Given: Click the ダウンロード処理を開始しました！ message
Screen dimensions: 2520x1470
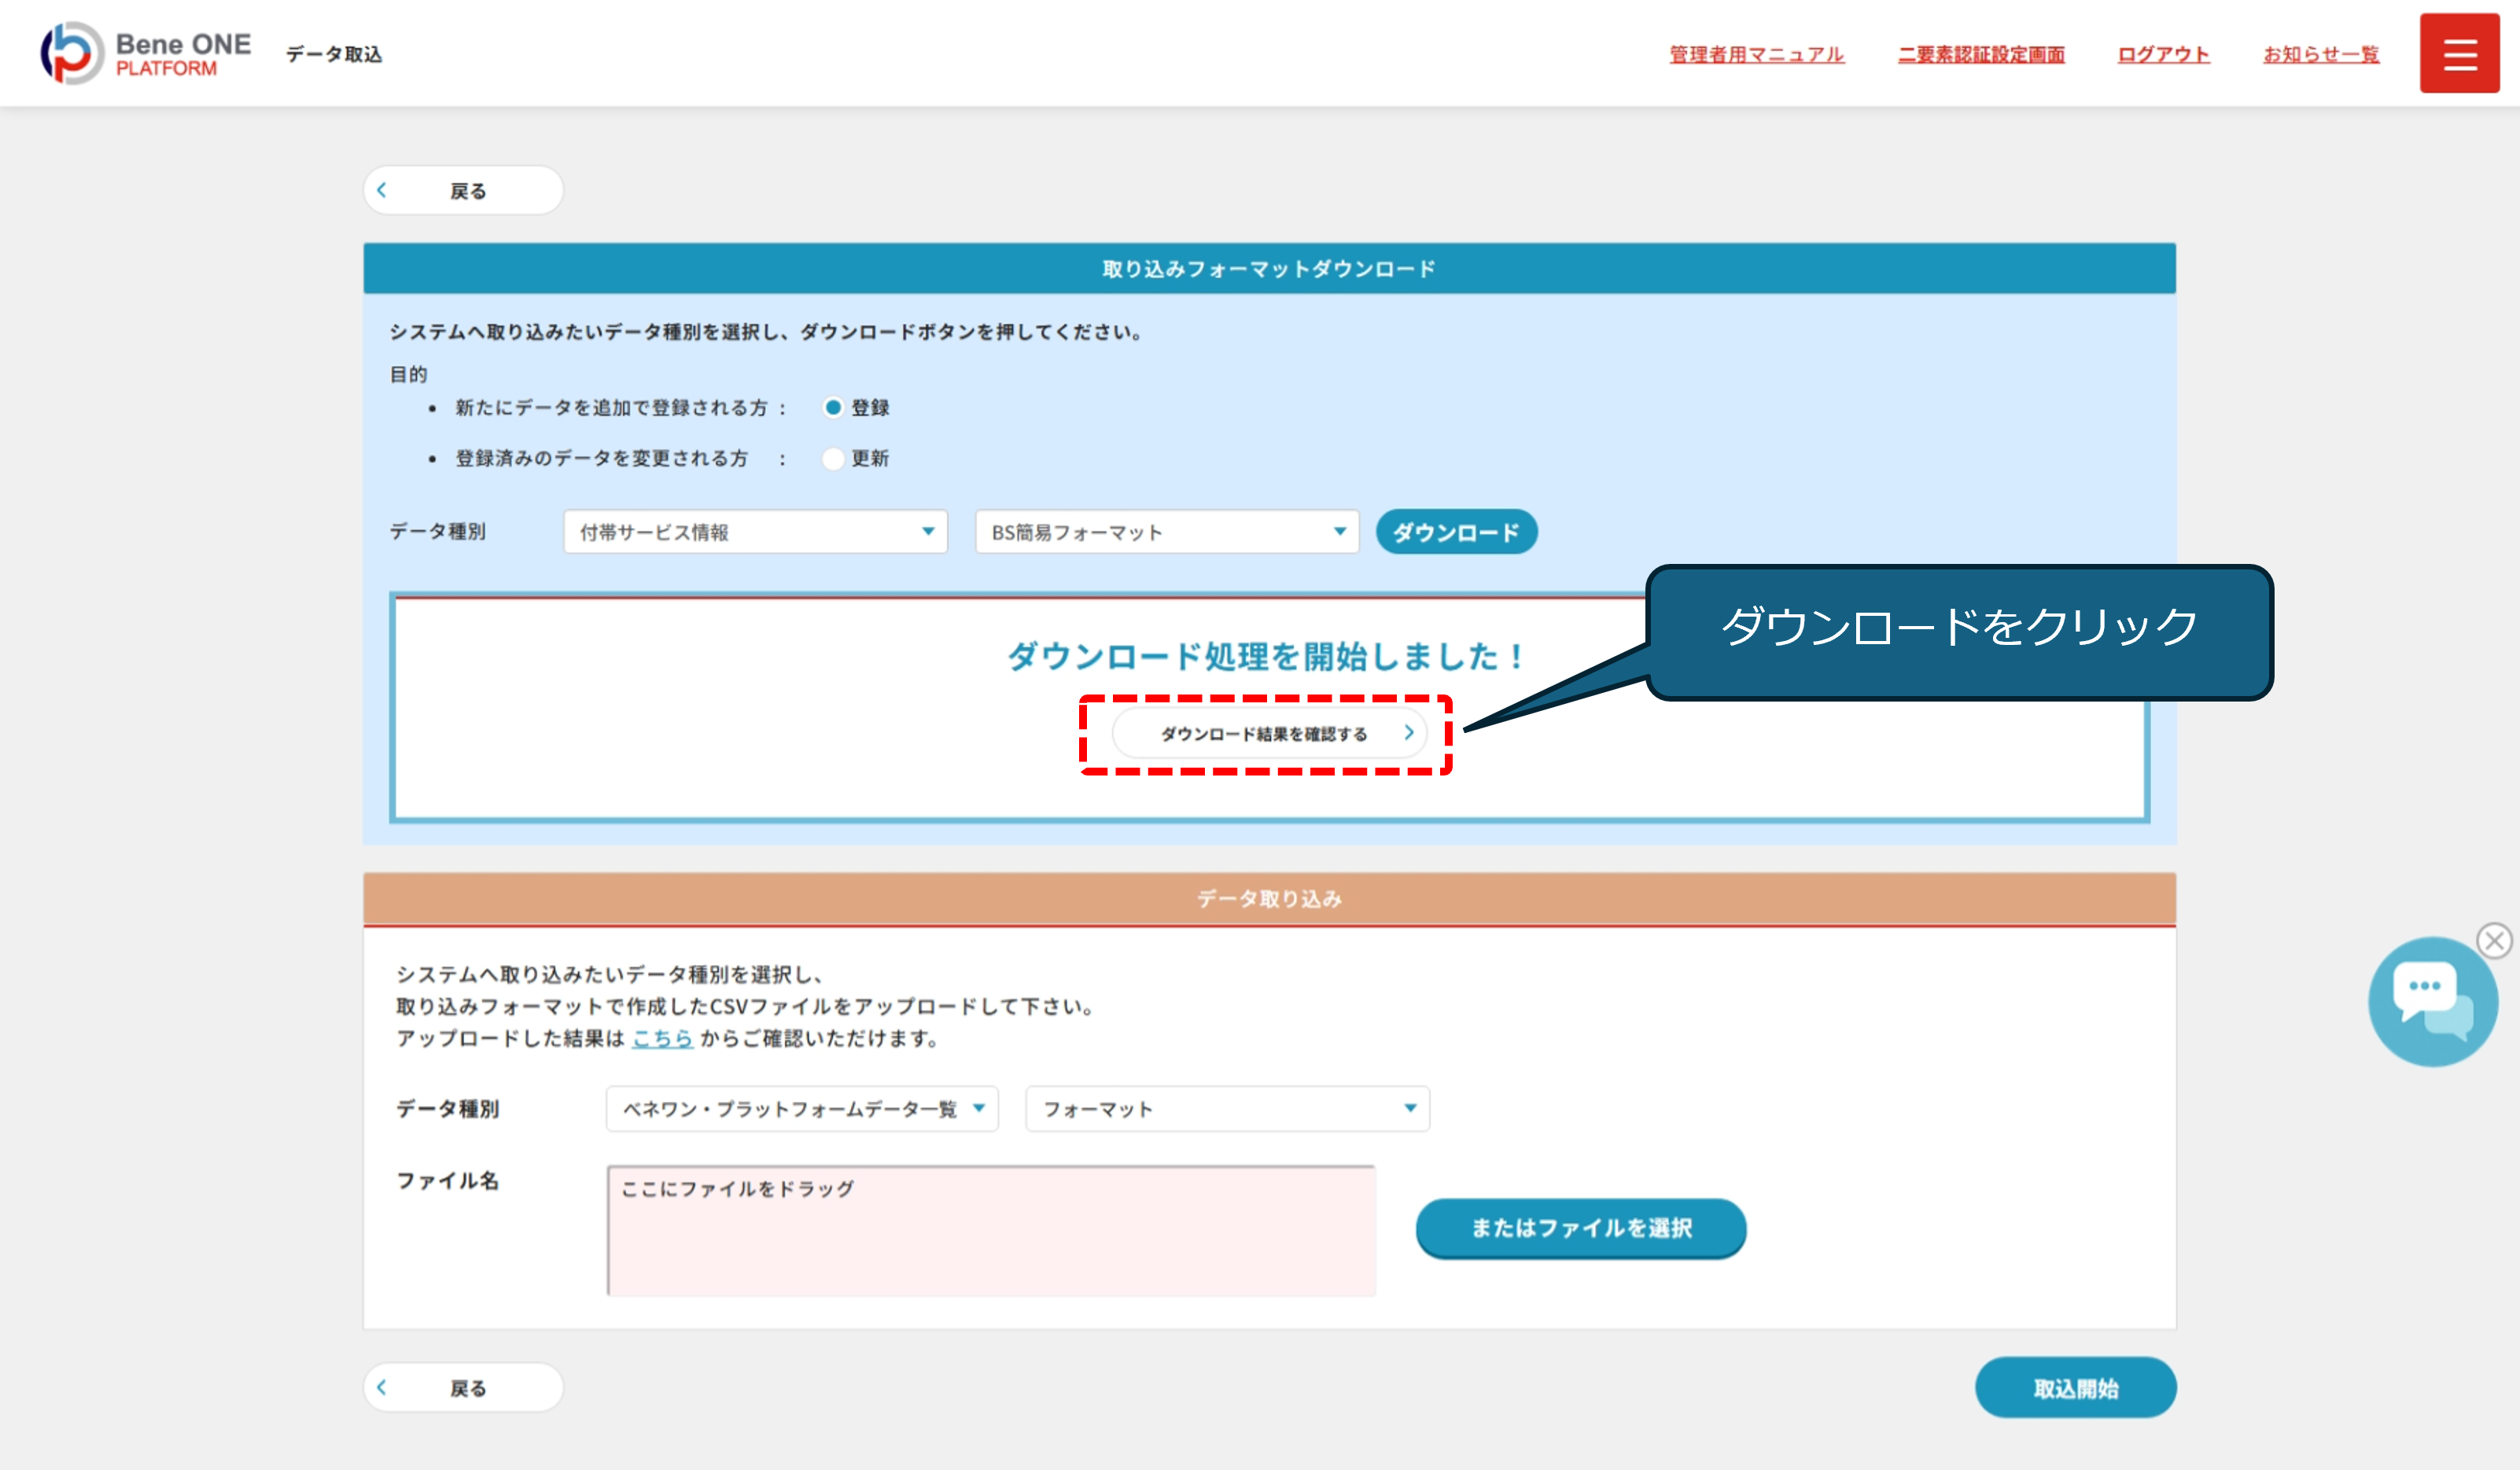Looking at the screenshot, I should click(x=1267, y=656).
